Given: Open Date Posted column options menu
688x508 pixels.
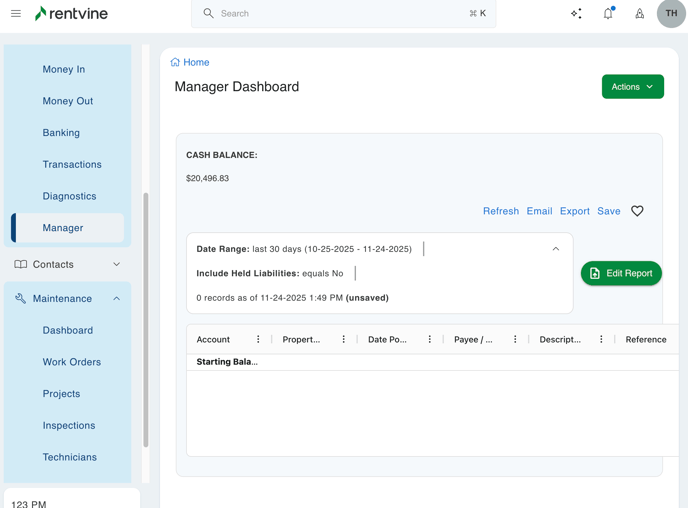Looking at the screenshot, I should tap(430, 340).
